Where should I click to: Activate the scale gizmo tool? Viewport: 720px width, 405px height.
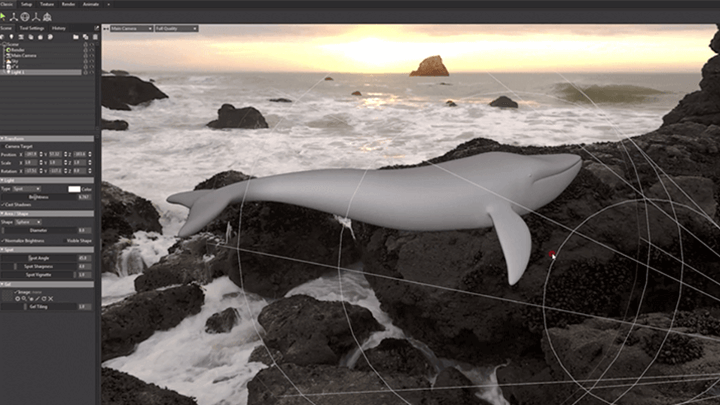36,17
